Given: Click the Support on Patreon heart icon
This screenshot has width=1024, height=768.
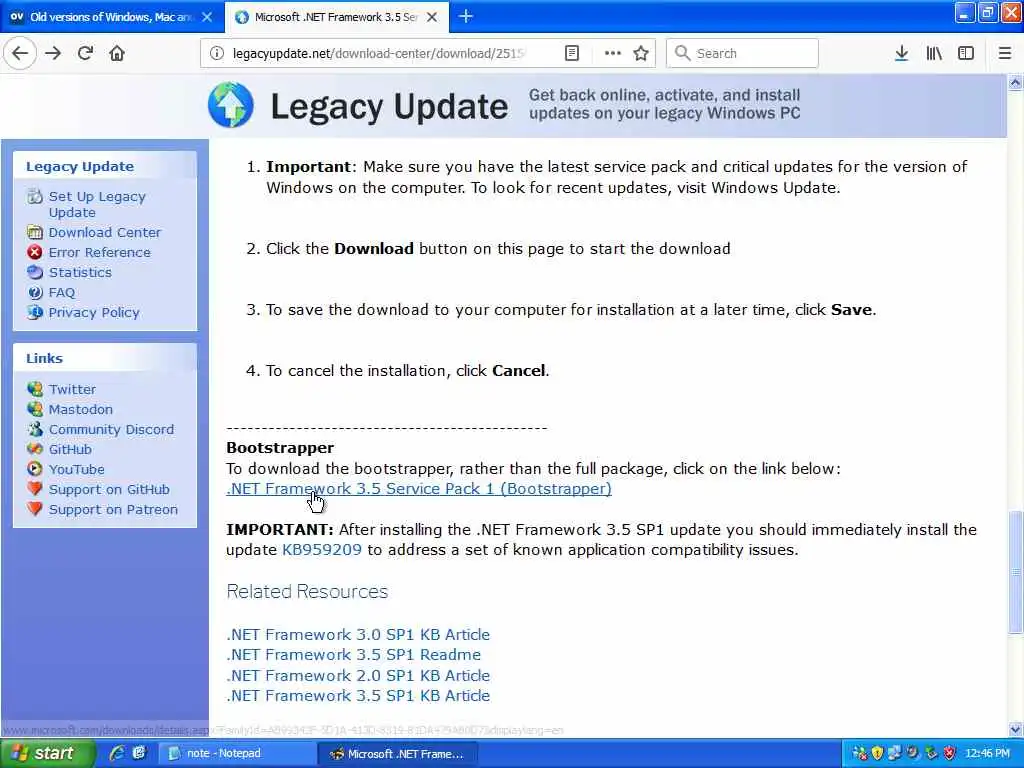Looking at the screenshot, I should tap(35, 509).
